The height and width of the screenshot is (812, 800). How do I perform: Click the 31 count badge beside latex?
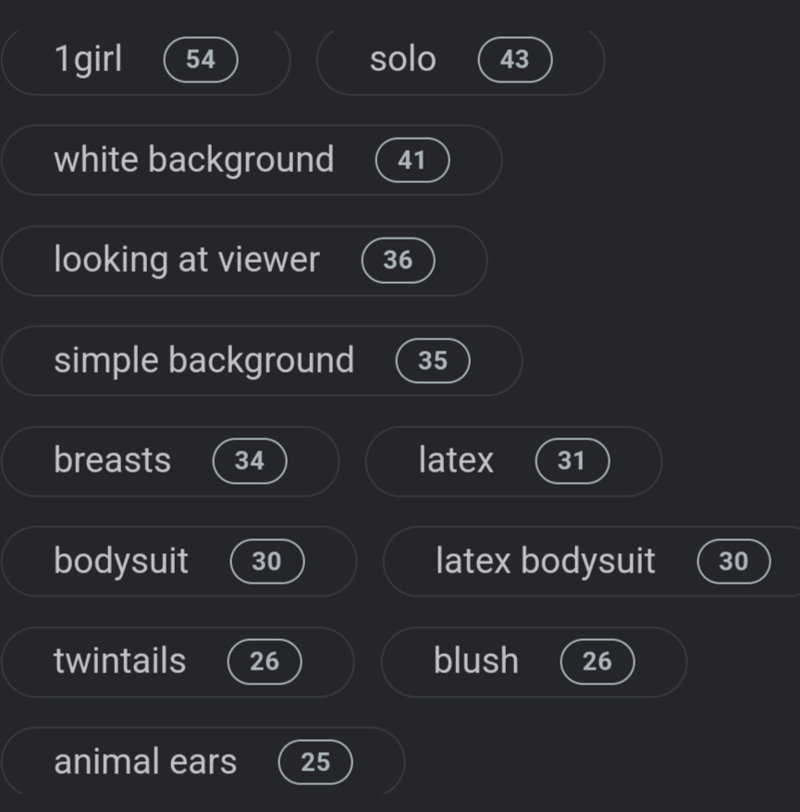pyautogui.click(x=572, y=461)
